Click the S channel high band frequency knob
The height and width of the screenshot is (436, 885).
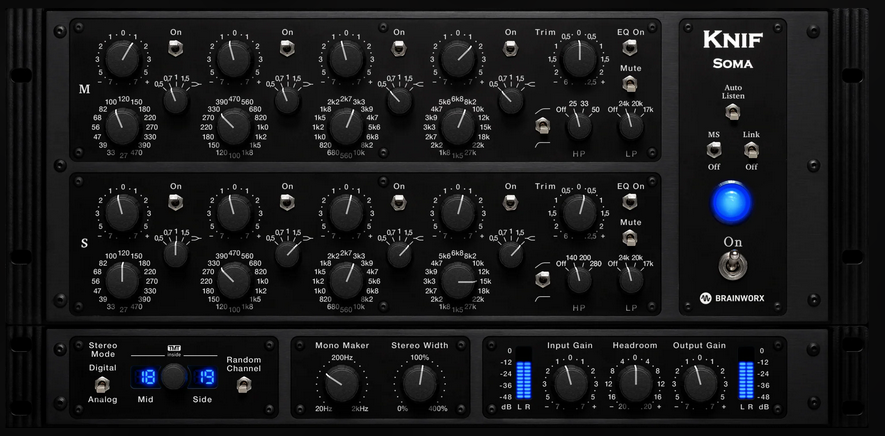point(458,280)
